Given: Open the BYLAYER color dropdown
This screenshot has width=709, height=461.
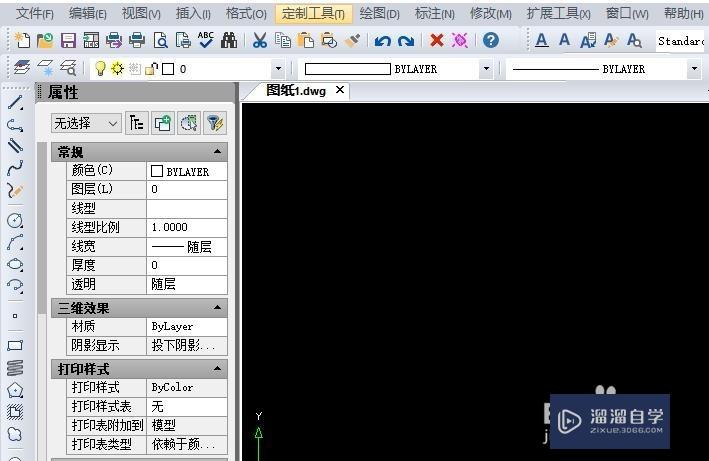Looking at the screenshot, I should click(x=487, y=69).
